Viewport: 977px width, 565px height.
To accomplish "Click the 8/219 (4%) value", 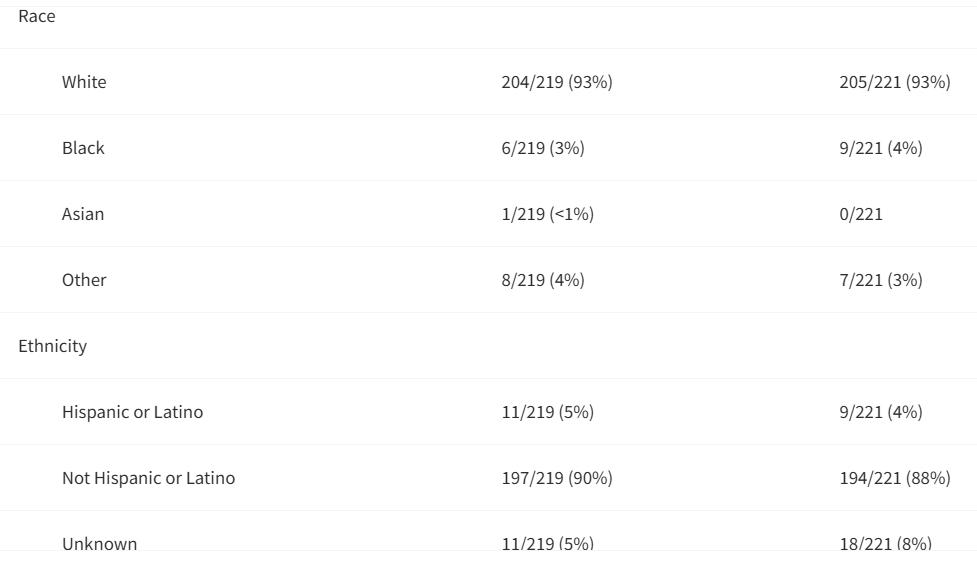I will click(542, 280).
